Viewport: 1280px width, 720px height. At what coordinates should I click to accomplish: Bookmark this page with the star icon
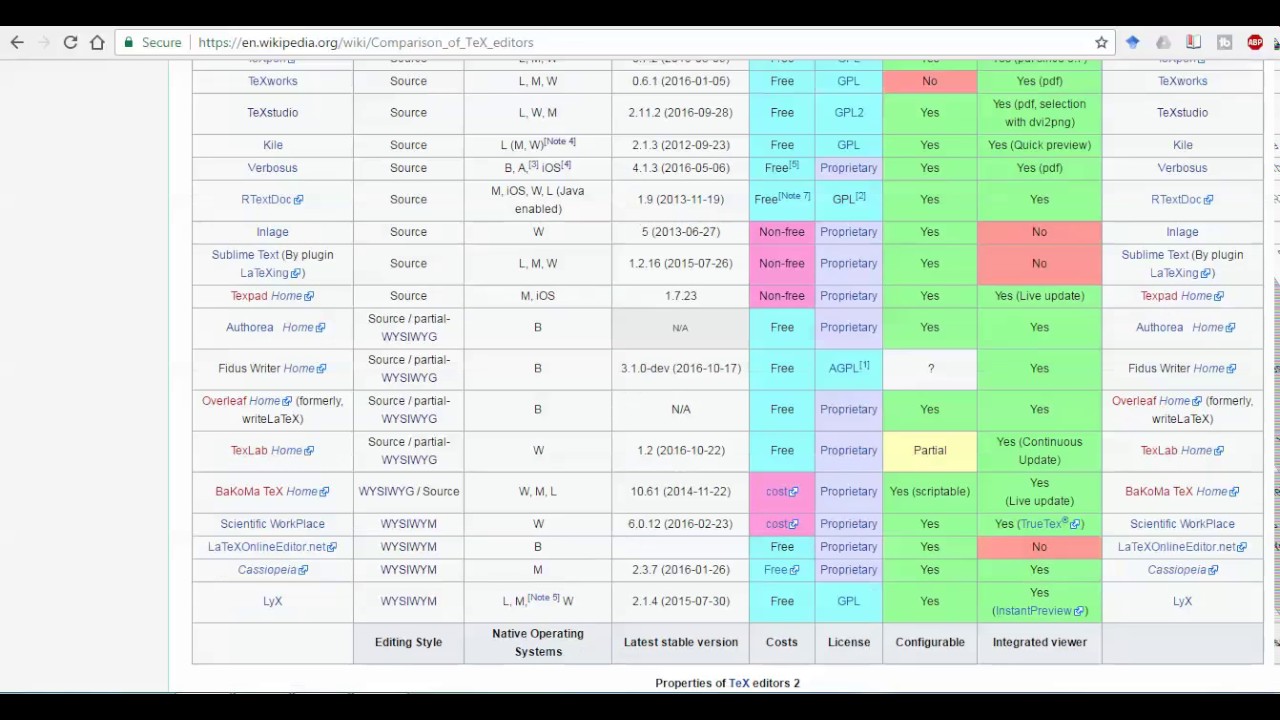tap(1101, 42)
